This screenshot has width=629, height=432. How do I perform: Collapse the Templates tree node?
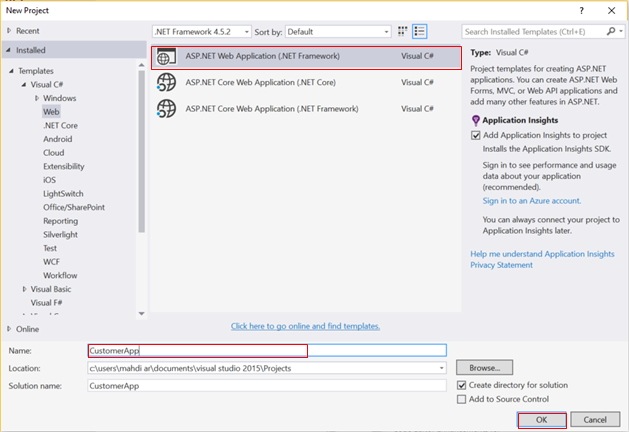pyautogui.click(x=11, y=71)
